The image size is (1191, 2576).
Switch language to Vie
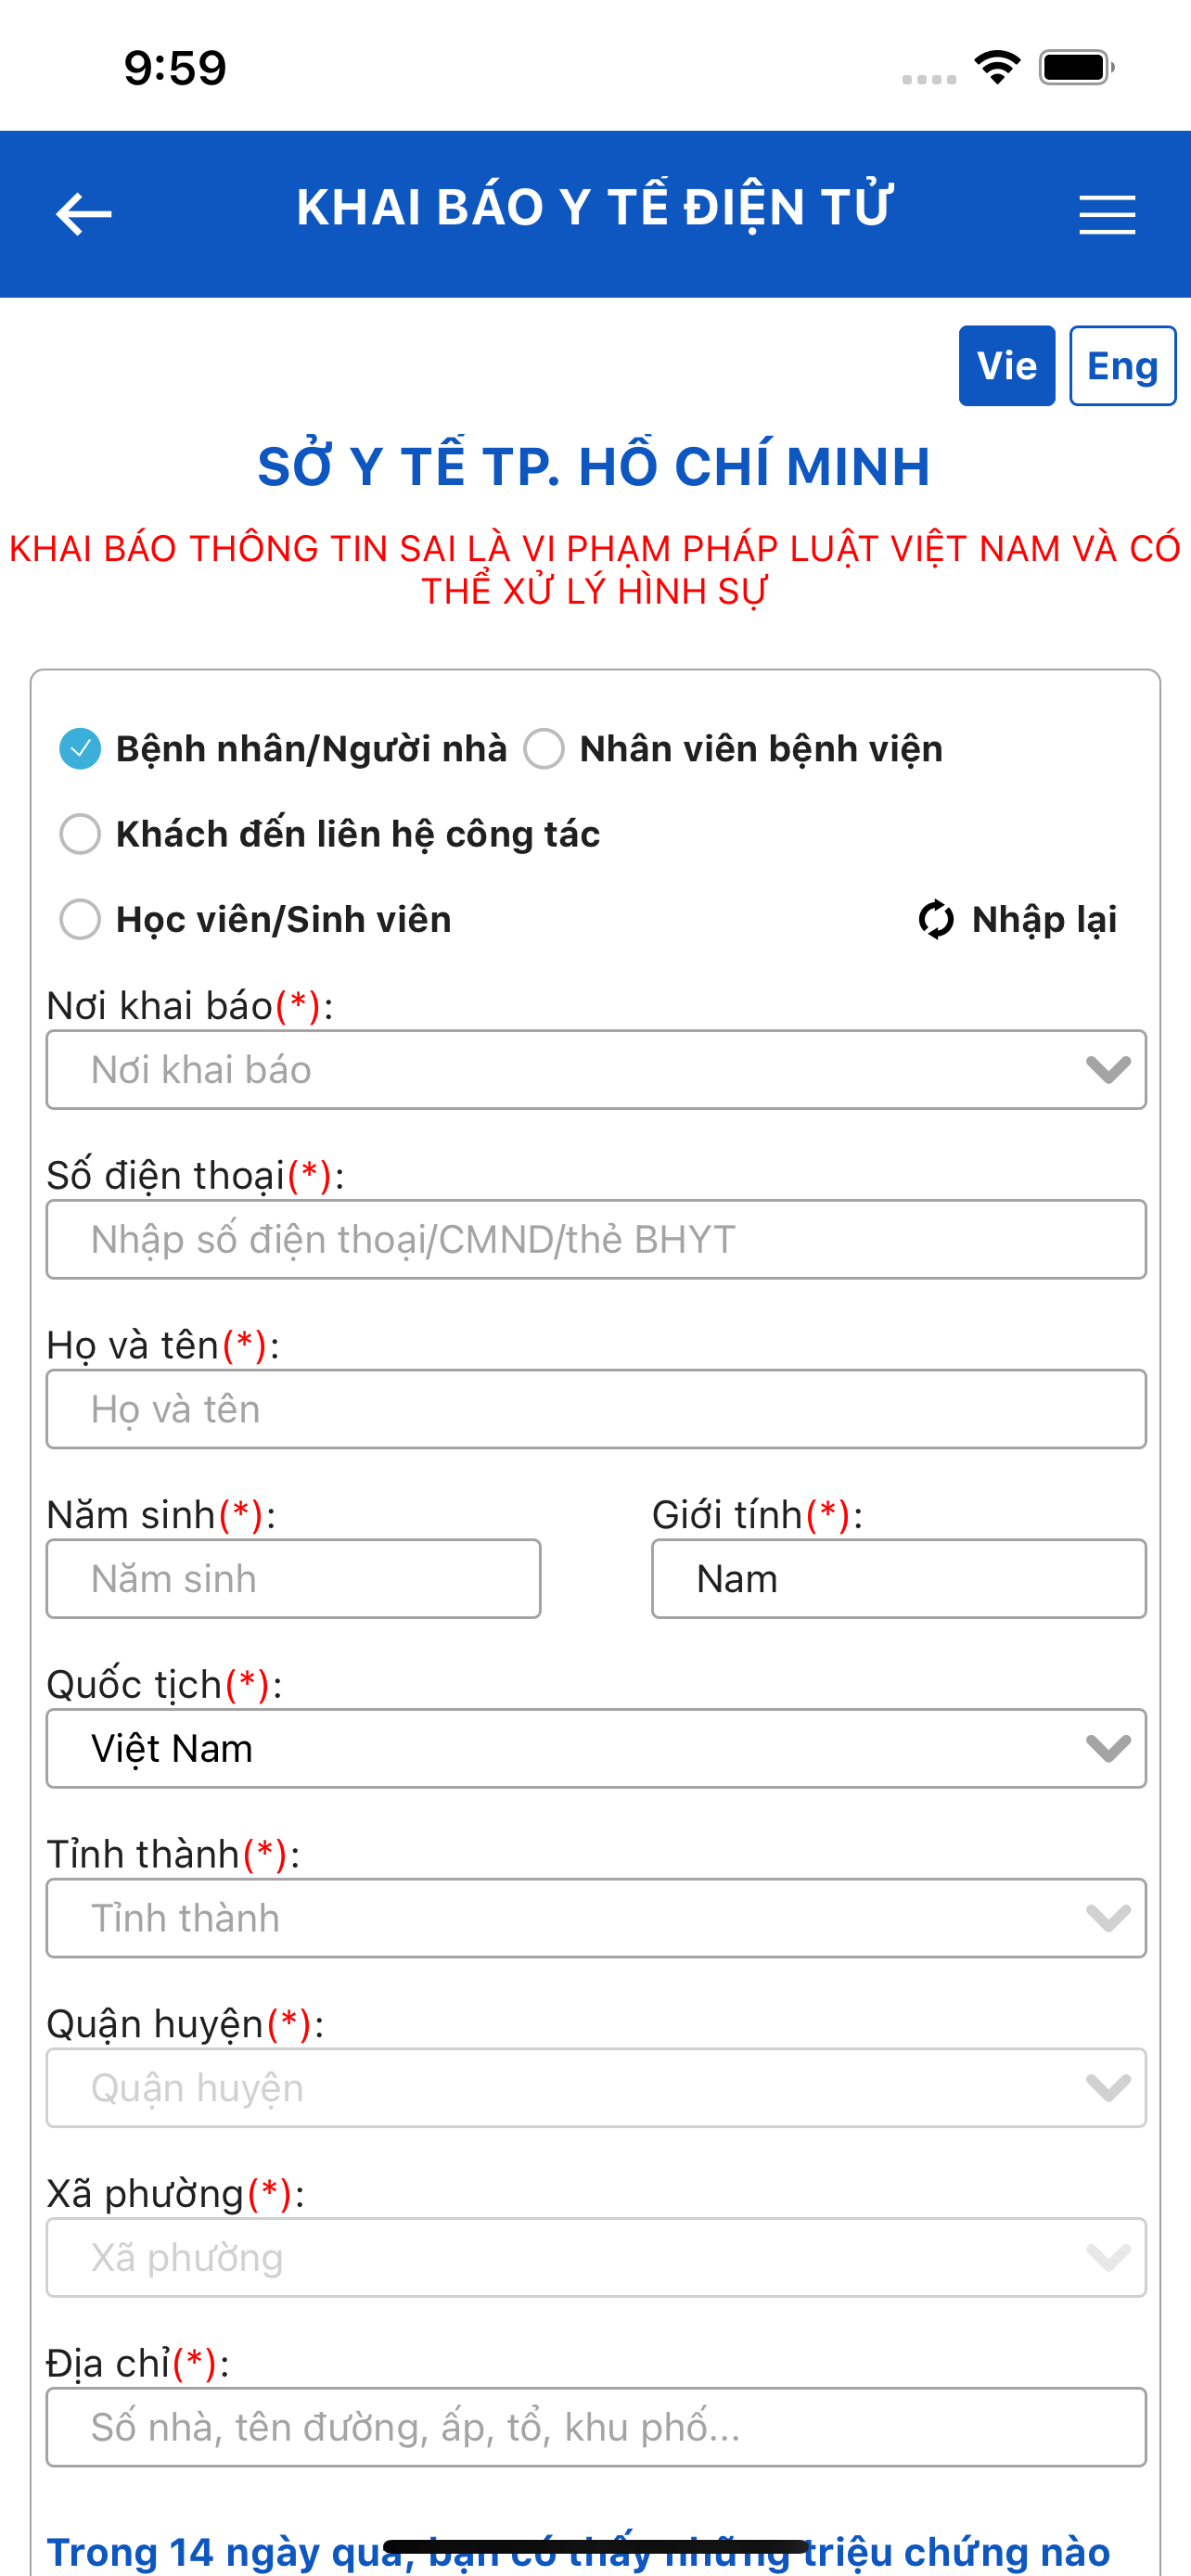tap(1006, 365)
